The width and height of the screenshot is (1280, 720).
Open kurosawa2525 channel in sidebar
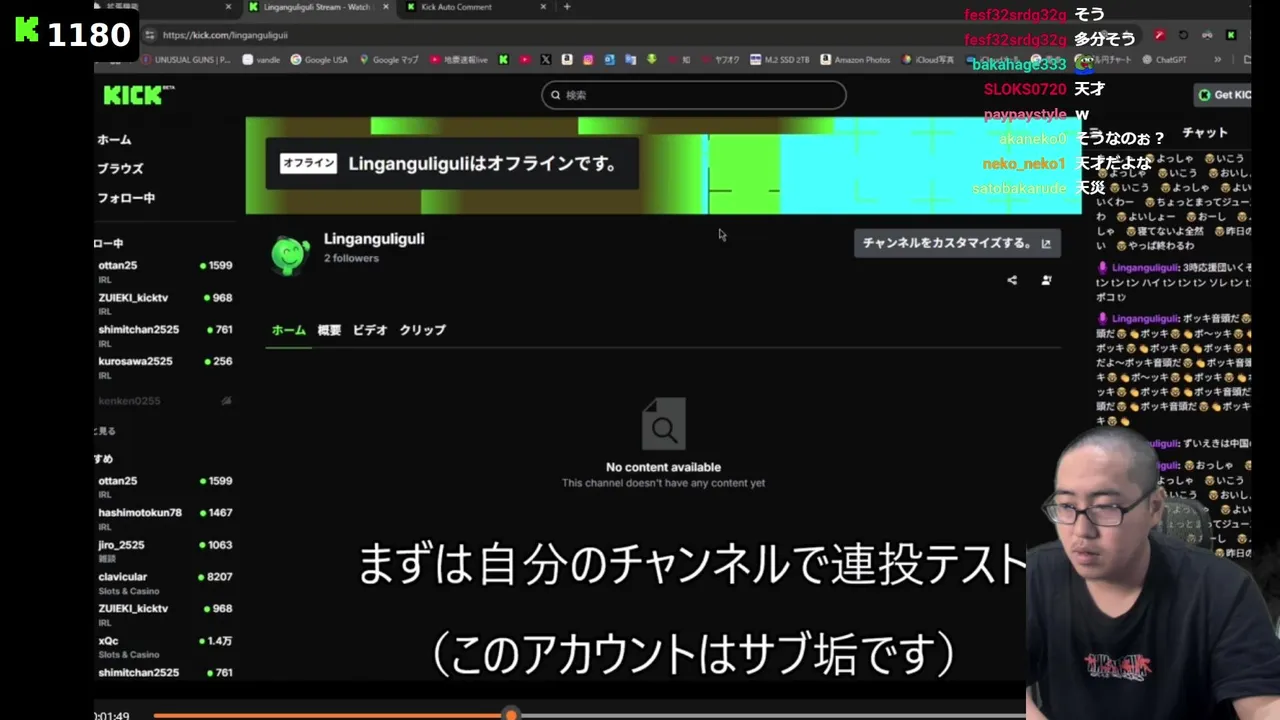(165, 367)
